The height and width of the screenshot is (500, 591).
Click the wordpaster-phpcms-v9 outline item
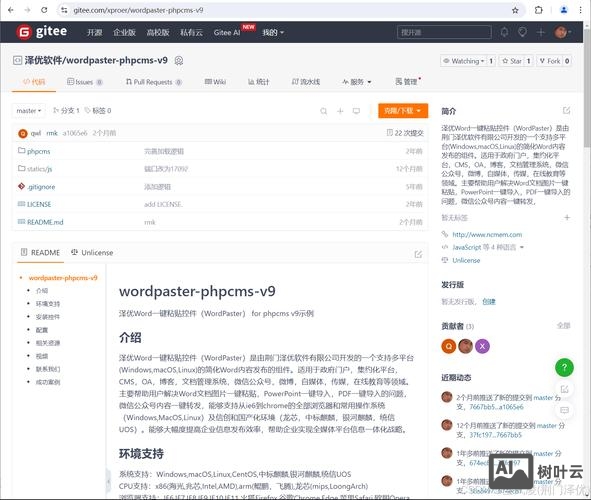pyautogui.click(x=63, y=278)
